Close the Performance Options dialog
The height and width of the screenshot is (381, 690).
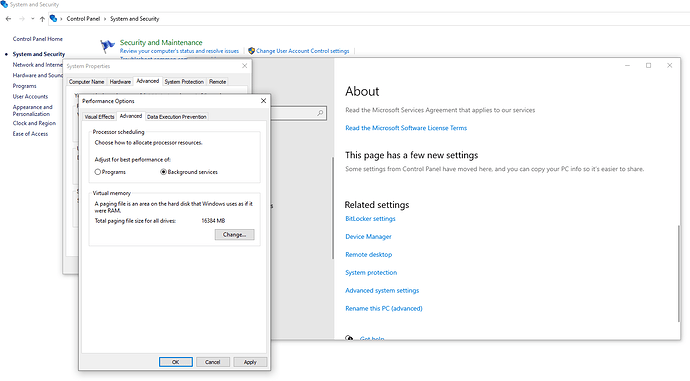(x=263, y=101)
